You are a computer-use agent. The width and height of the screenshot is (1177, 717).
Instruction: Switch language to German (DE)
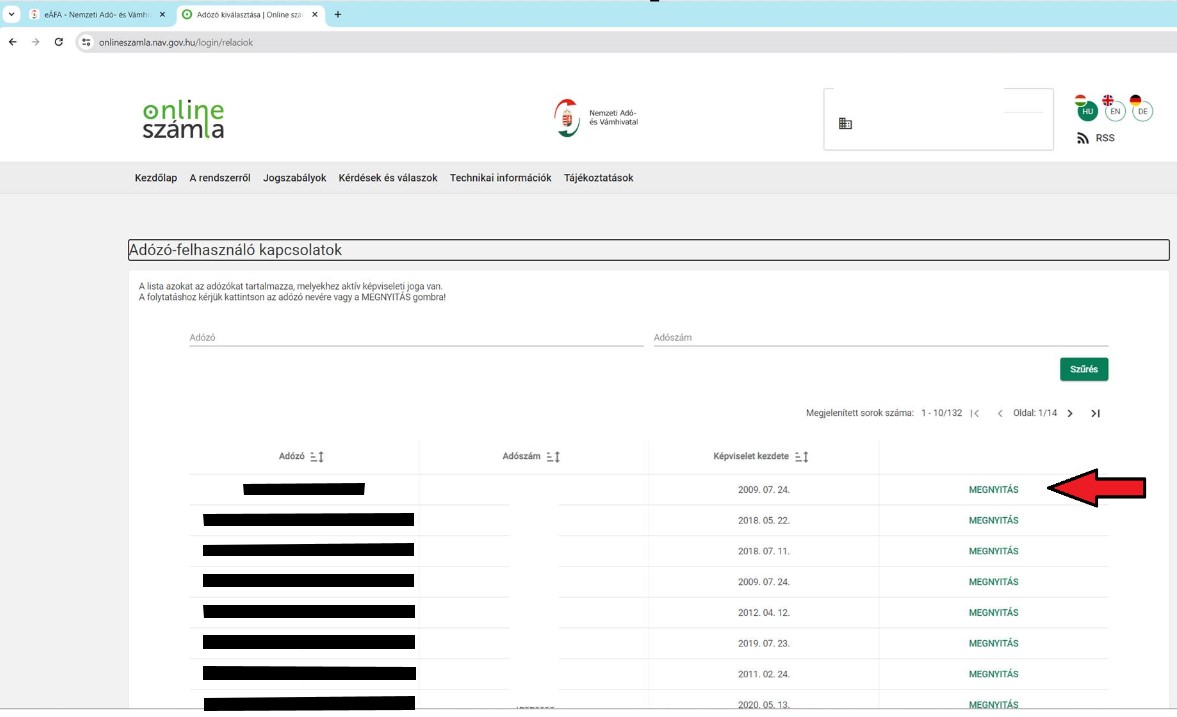[x=1141, y=110]
